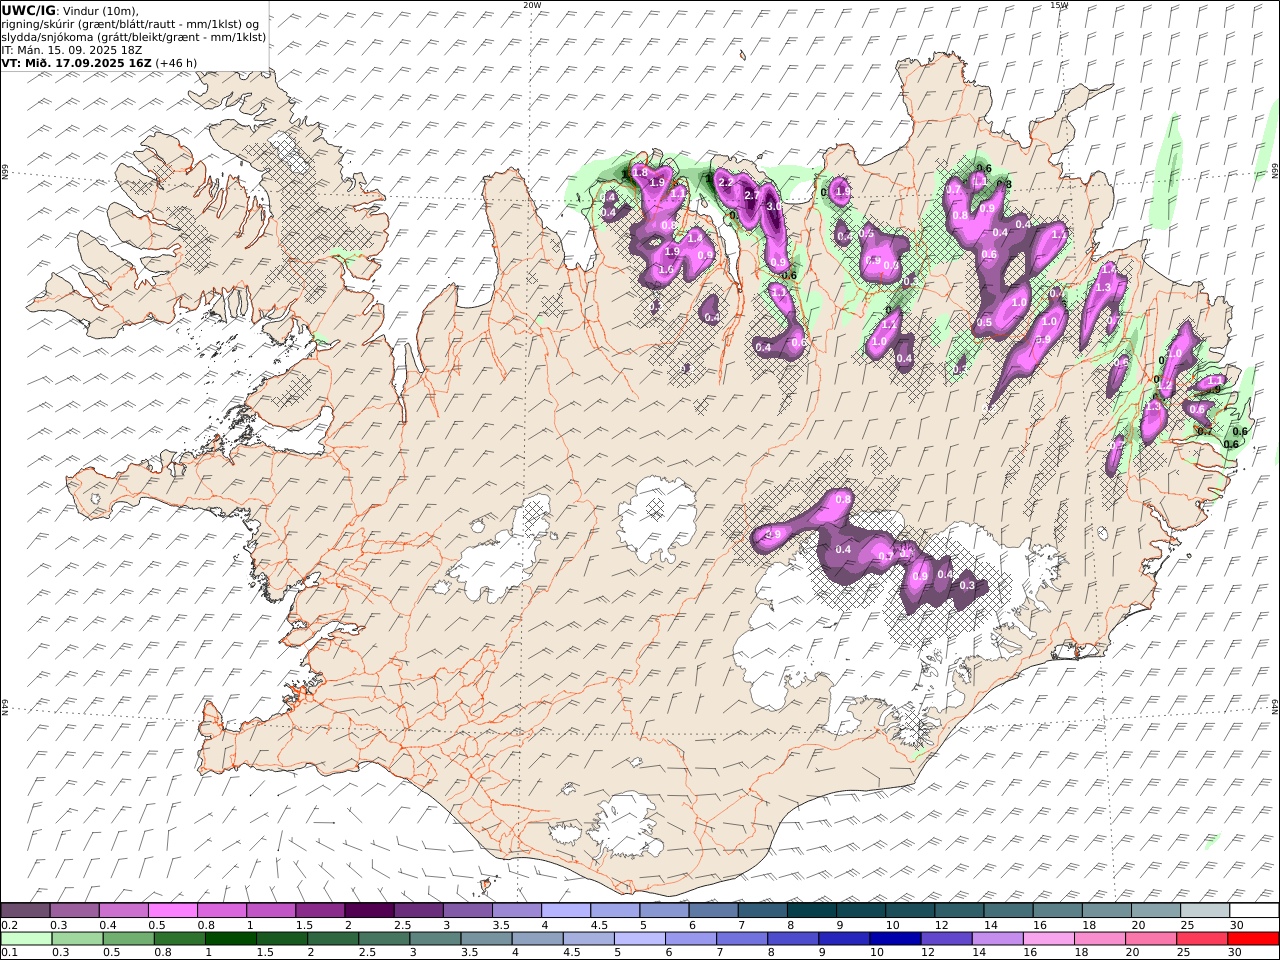This screenshot has width=1280, height=960.
Task: Click upper legend swatch between 1.5 and 2
Action: coord(319,911)
